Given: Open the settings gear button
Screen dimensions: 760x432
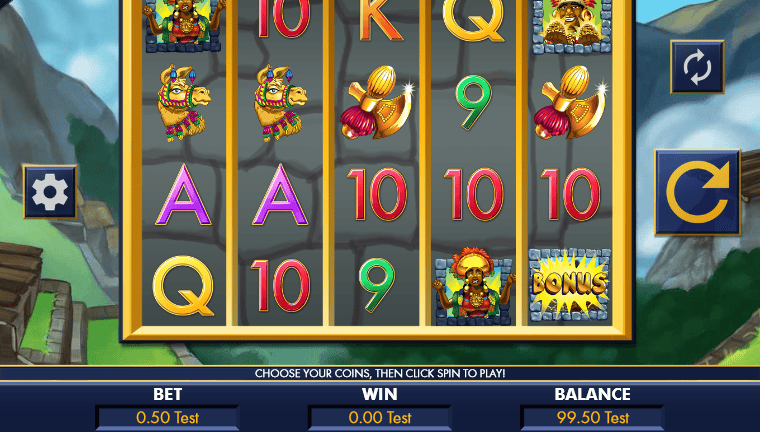Looking at the screenshot, I should point(50,192).
